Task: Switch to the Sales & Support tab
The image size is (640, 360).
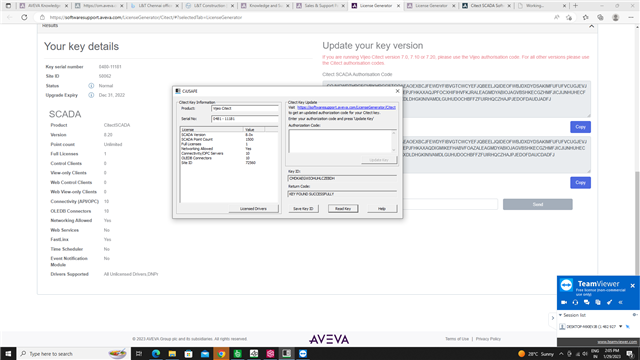Action: pos(320,6)
